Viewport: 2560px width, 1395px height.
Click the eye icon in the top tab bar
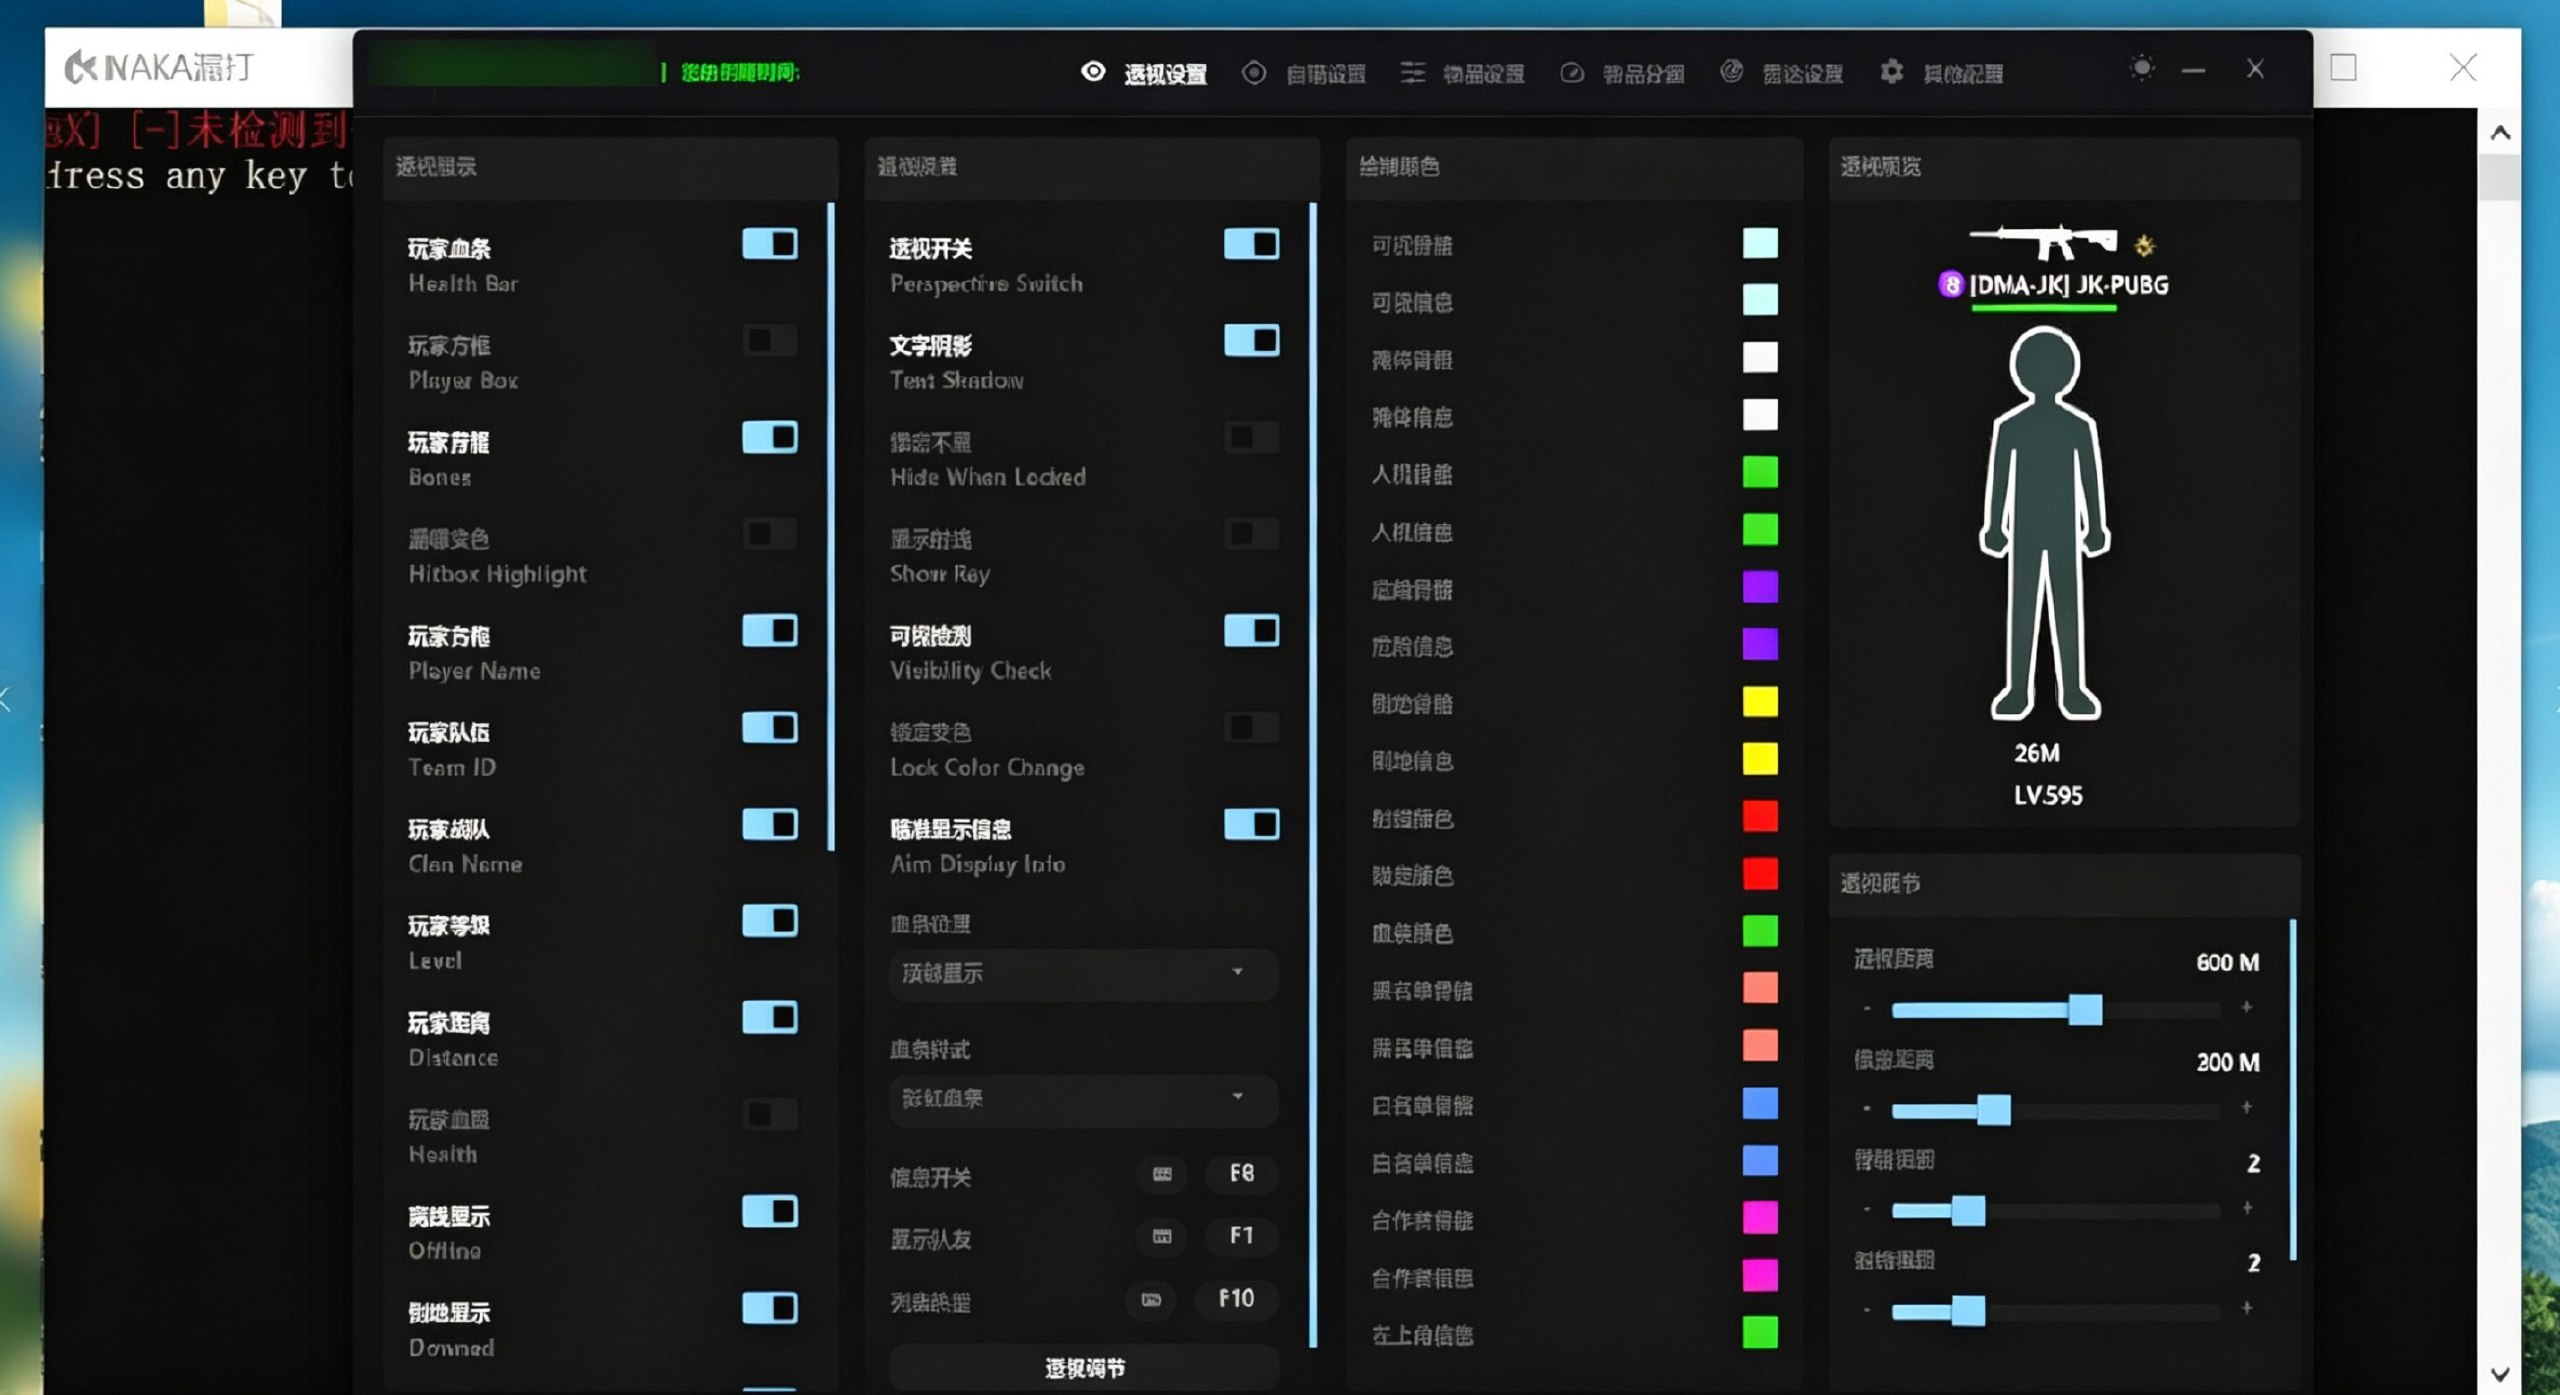click(1093, 72)
